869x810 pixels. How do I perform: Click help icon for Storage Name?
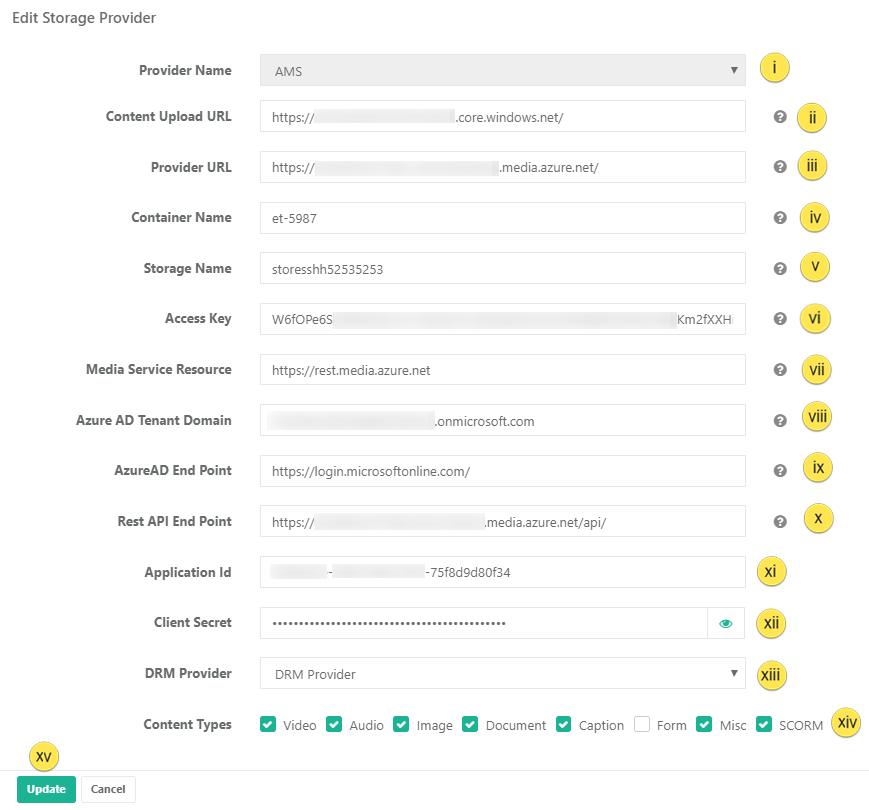coord(780,268)
